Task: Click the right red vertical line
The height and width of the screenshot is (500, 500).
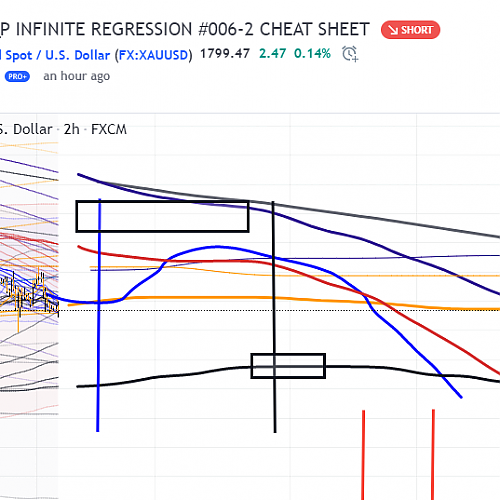Action: [x=433, y=455]
